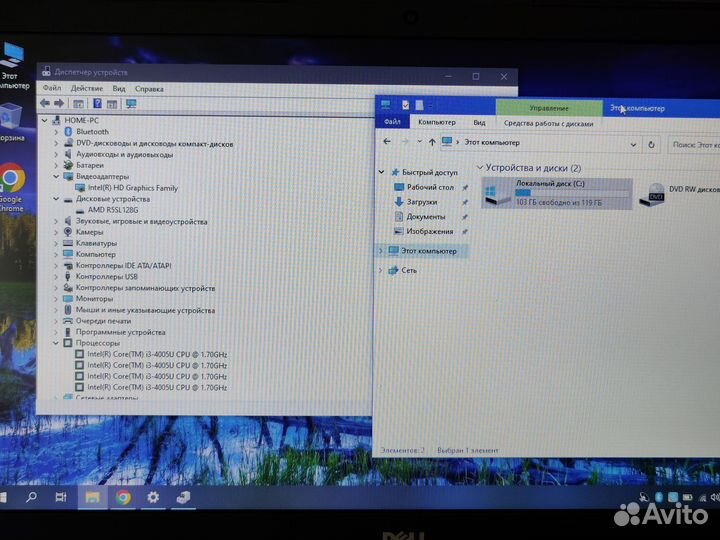Viewport: 720px width, 540px height.
Task: Open Действие menu in Device Manager
Action: [x=87, y=88]
